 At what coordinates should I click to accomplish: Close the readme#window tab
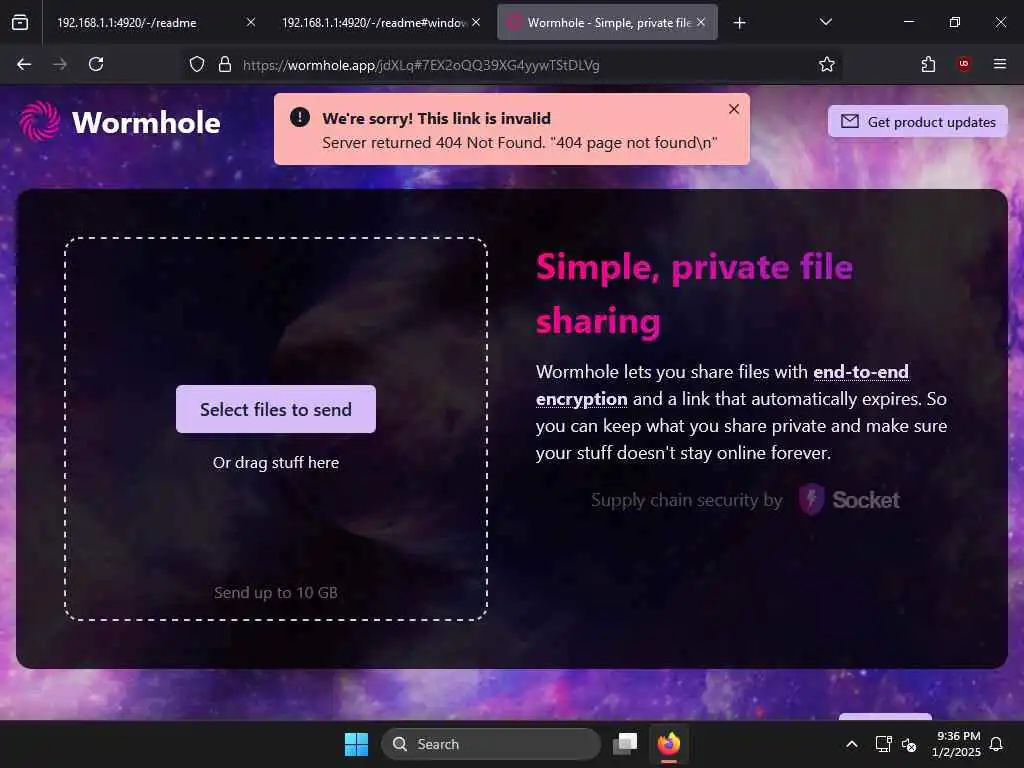click(476, 22)
